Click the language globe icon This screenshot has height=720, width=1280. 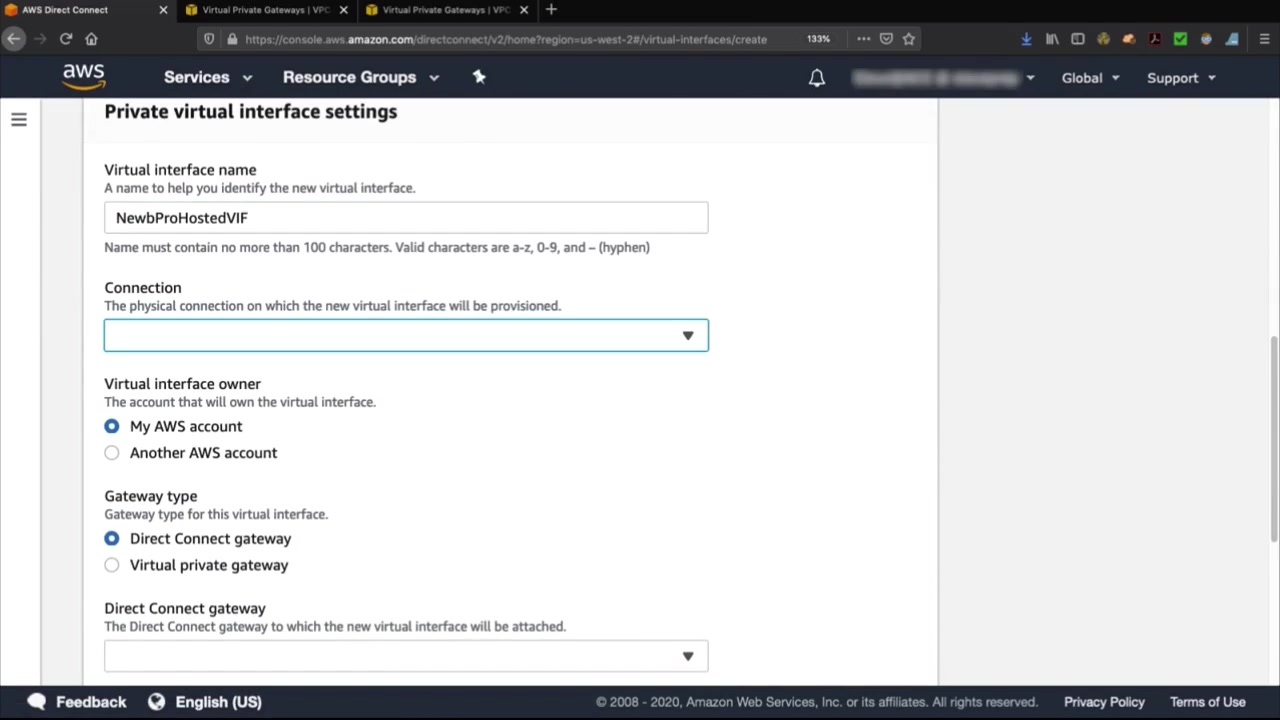pyautogui.click(x=156, y=702)
